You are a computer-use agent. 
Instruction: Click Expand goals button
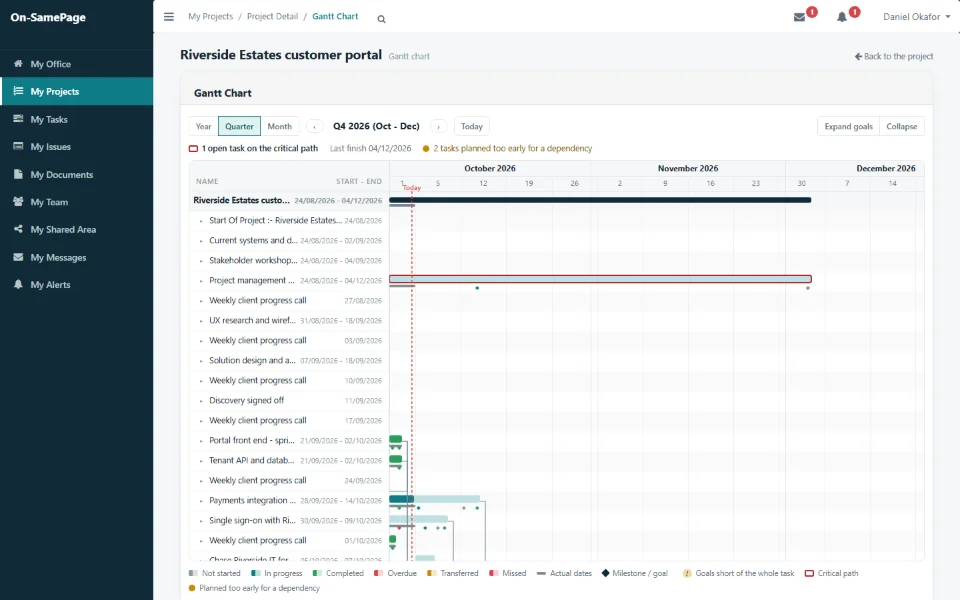pyautogui.click(x=848, y=126)
